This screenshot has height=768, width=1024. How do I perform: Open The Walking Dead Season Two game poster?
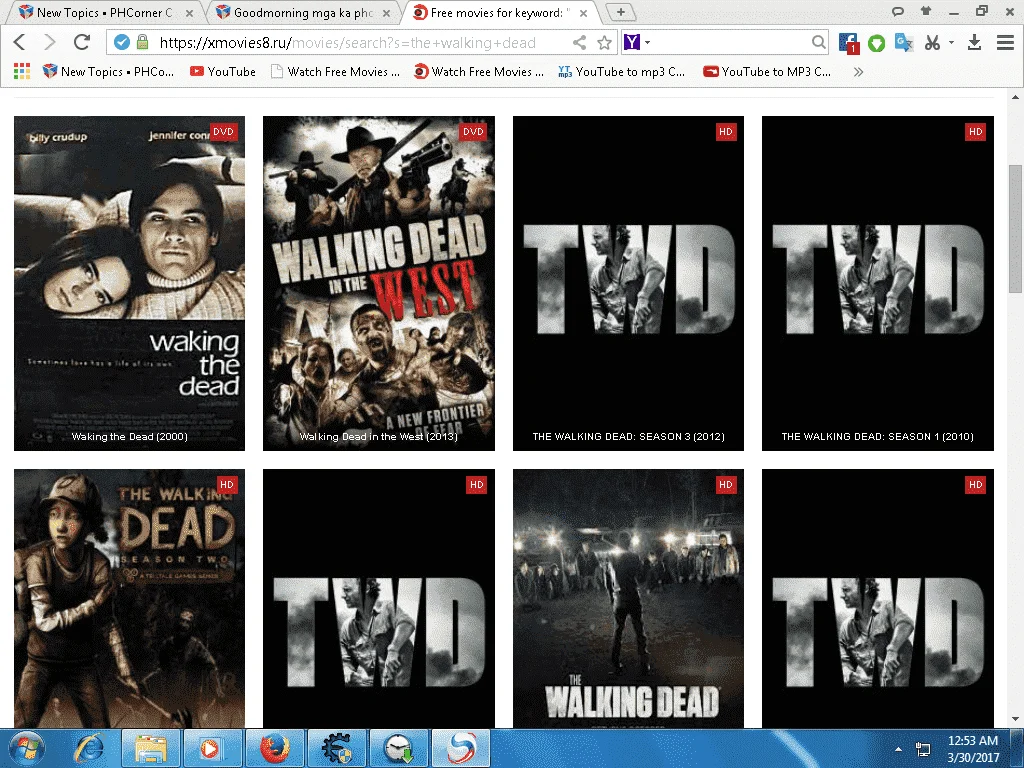pos(129,598)
